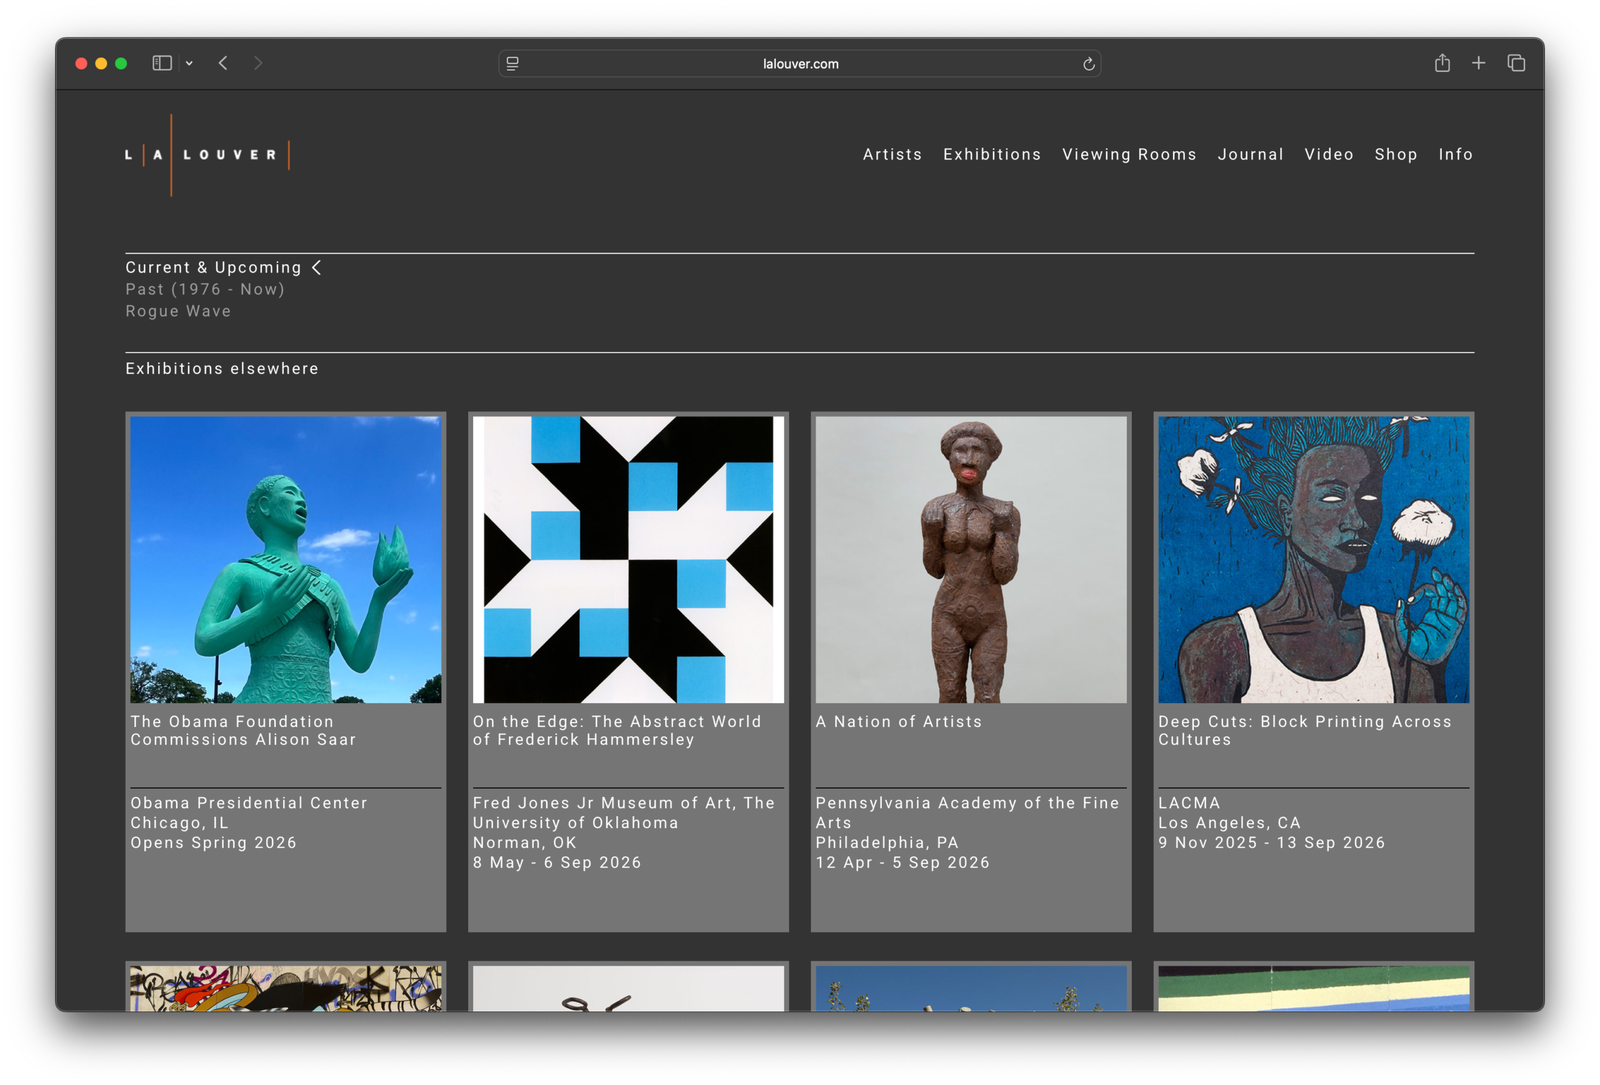Screen dimensions: 1600x1085
Task: Go back to the previous page
Action: 223,63
